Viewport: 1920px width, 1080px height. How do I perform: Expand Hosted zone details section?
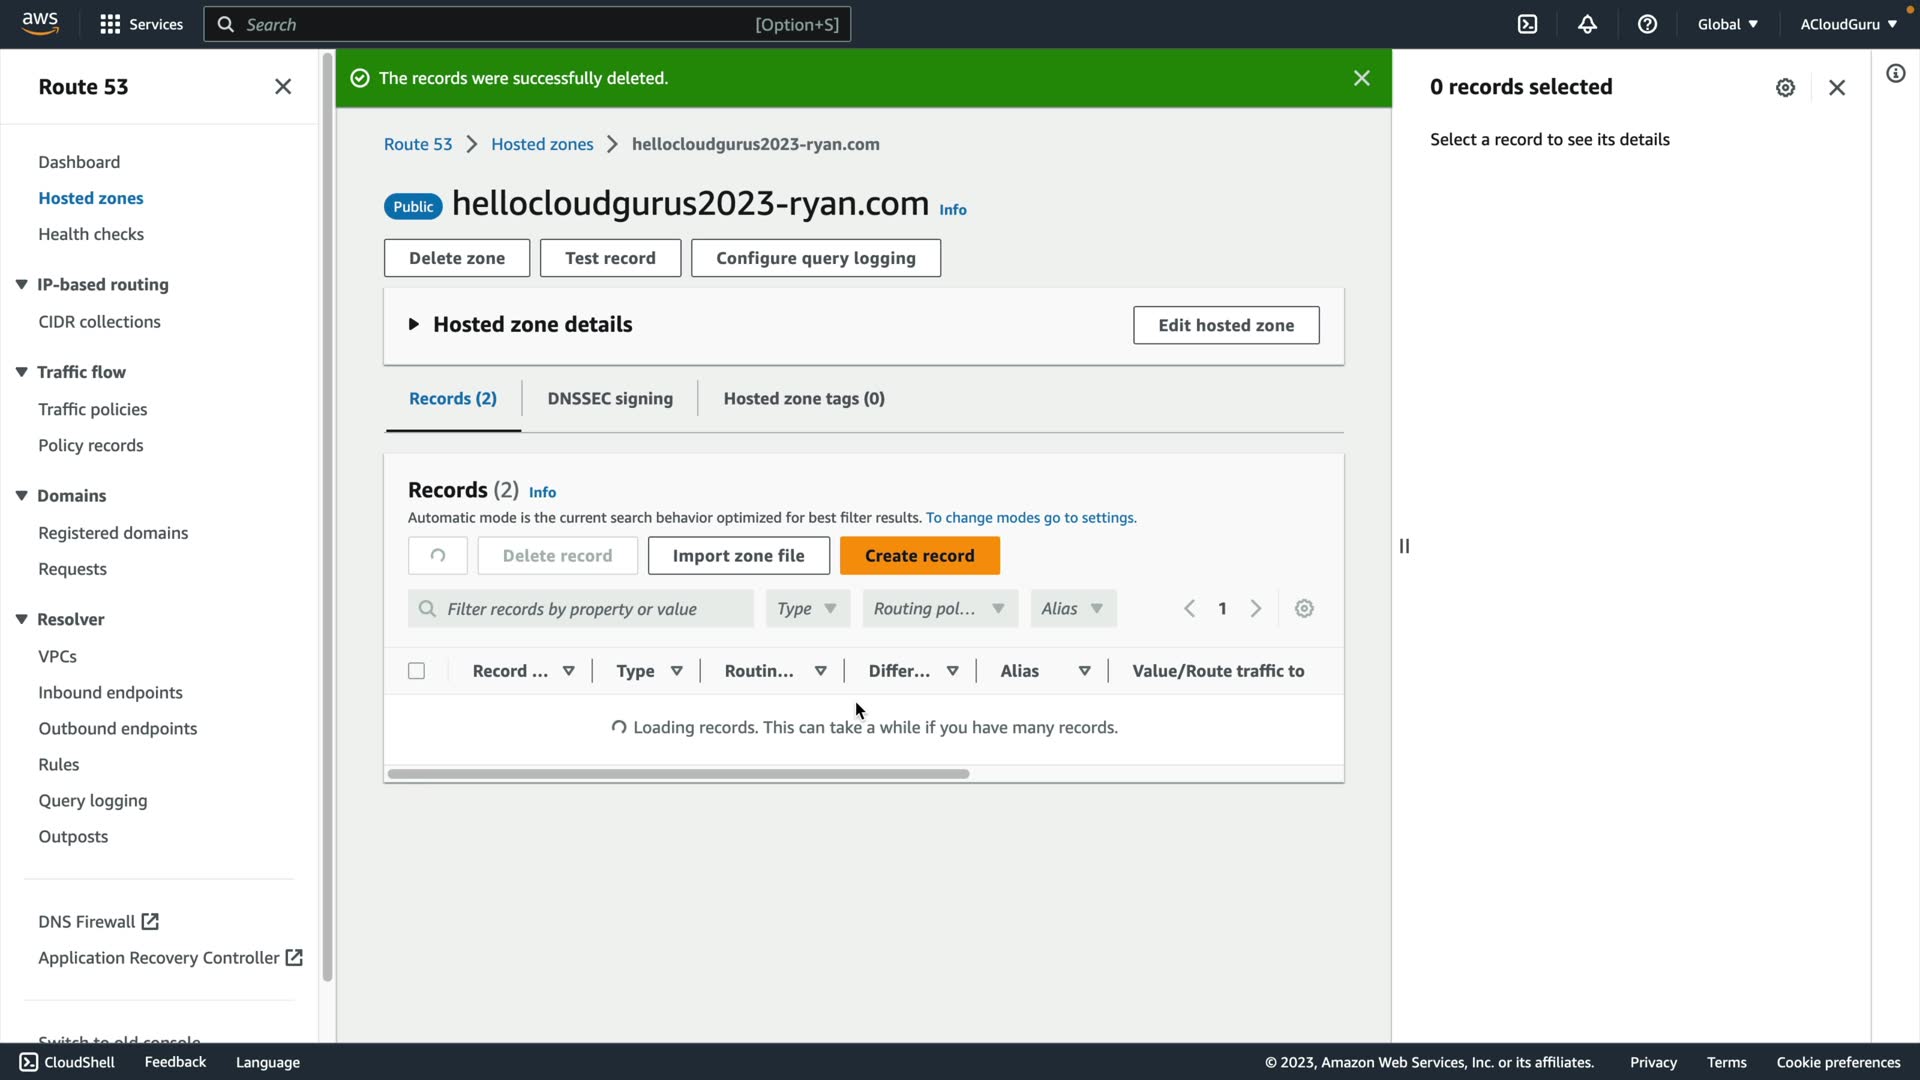click(413, 325)
